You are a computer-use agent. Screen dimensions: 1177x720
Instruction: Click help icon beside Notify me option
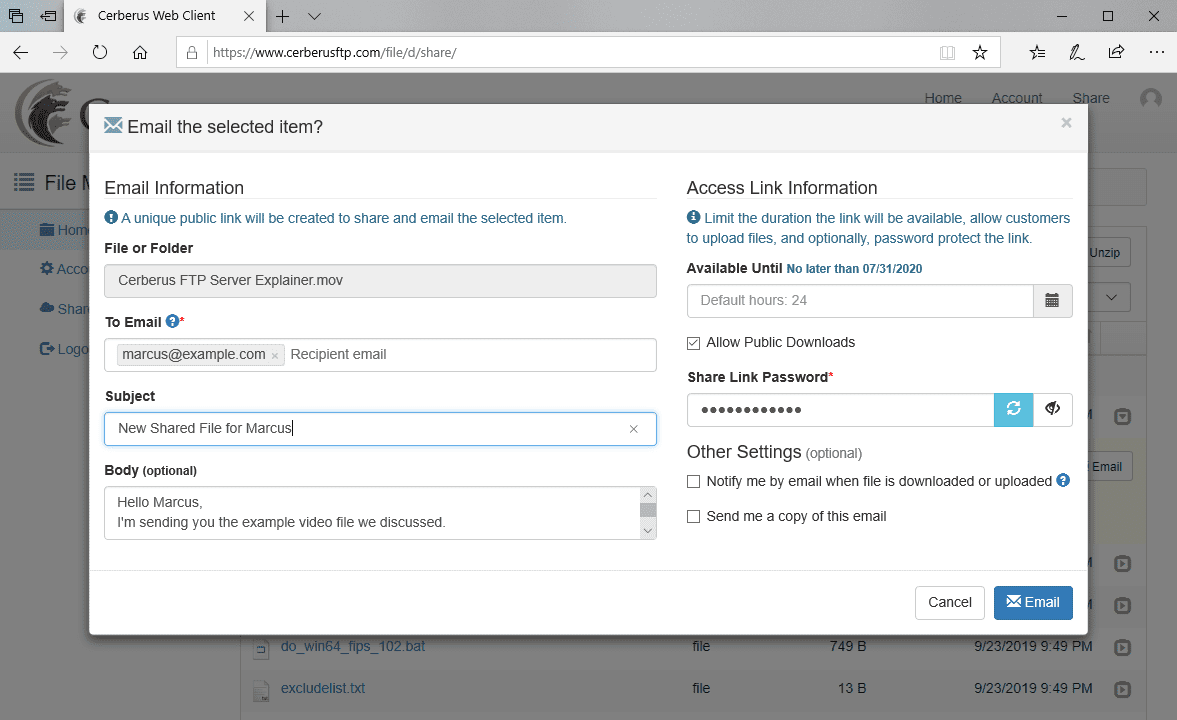pos(1063,481)
